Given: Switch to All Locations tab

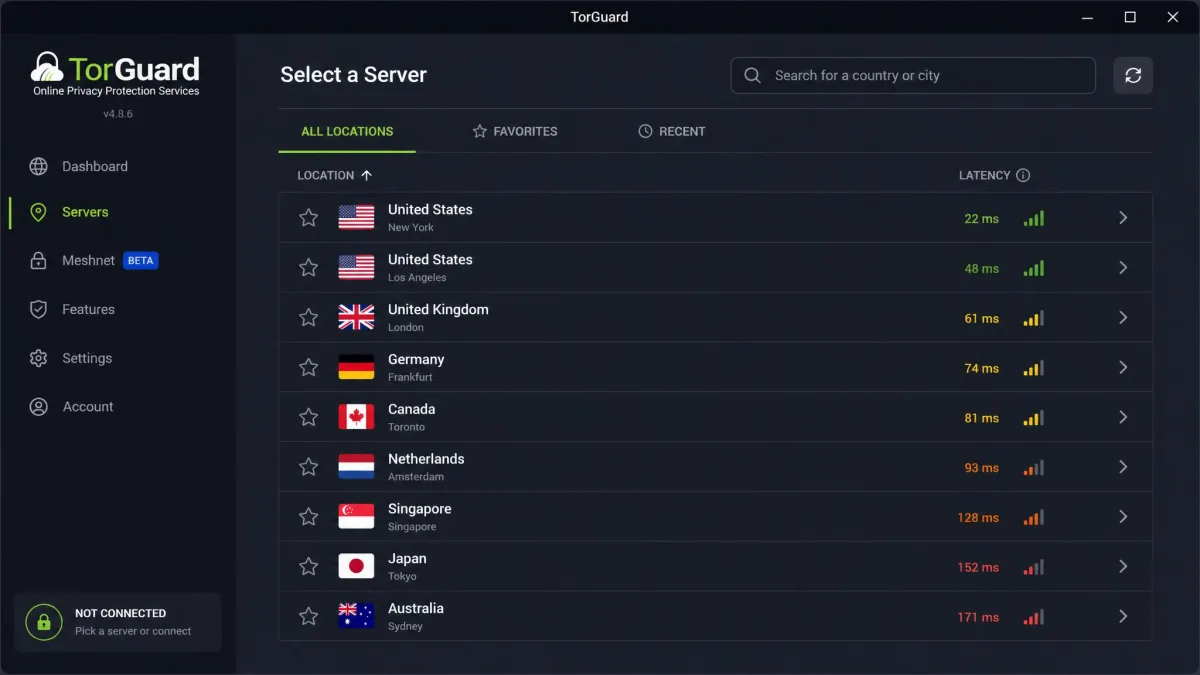Looking at the screenshot, I should point(347,131).
